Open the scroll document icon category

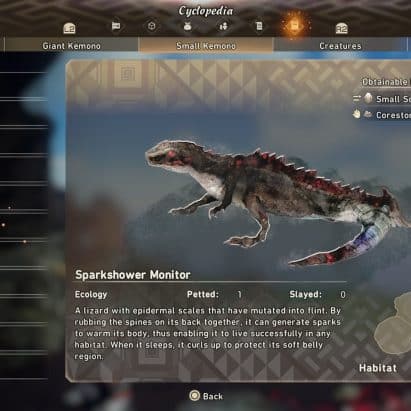259,26
